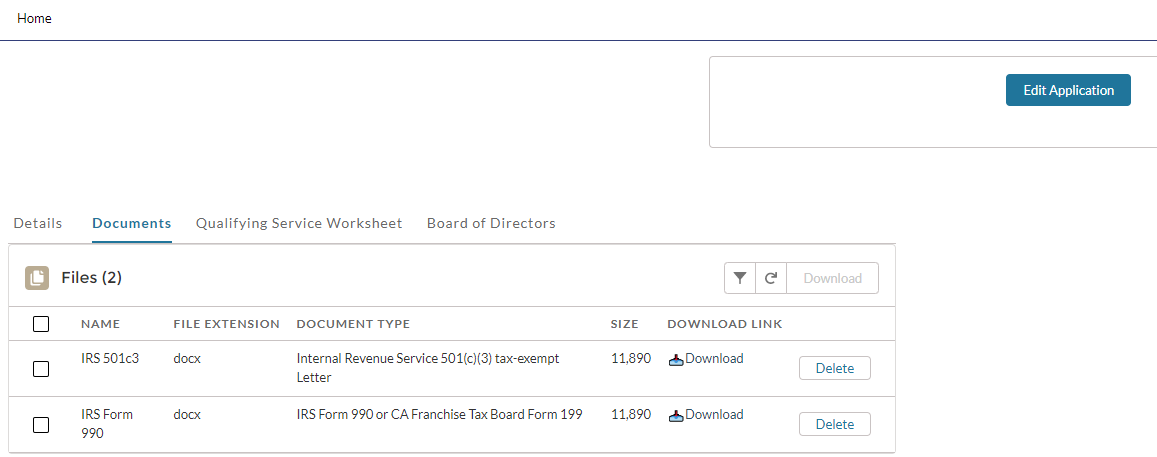The image size is (1157, 457).
Task: Check the IRS 501c3 row checkbox
Action: click(x=41, y=369)
